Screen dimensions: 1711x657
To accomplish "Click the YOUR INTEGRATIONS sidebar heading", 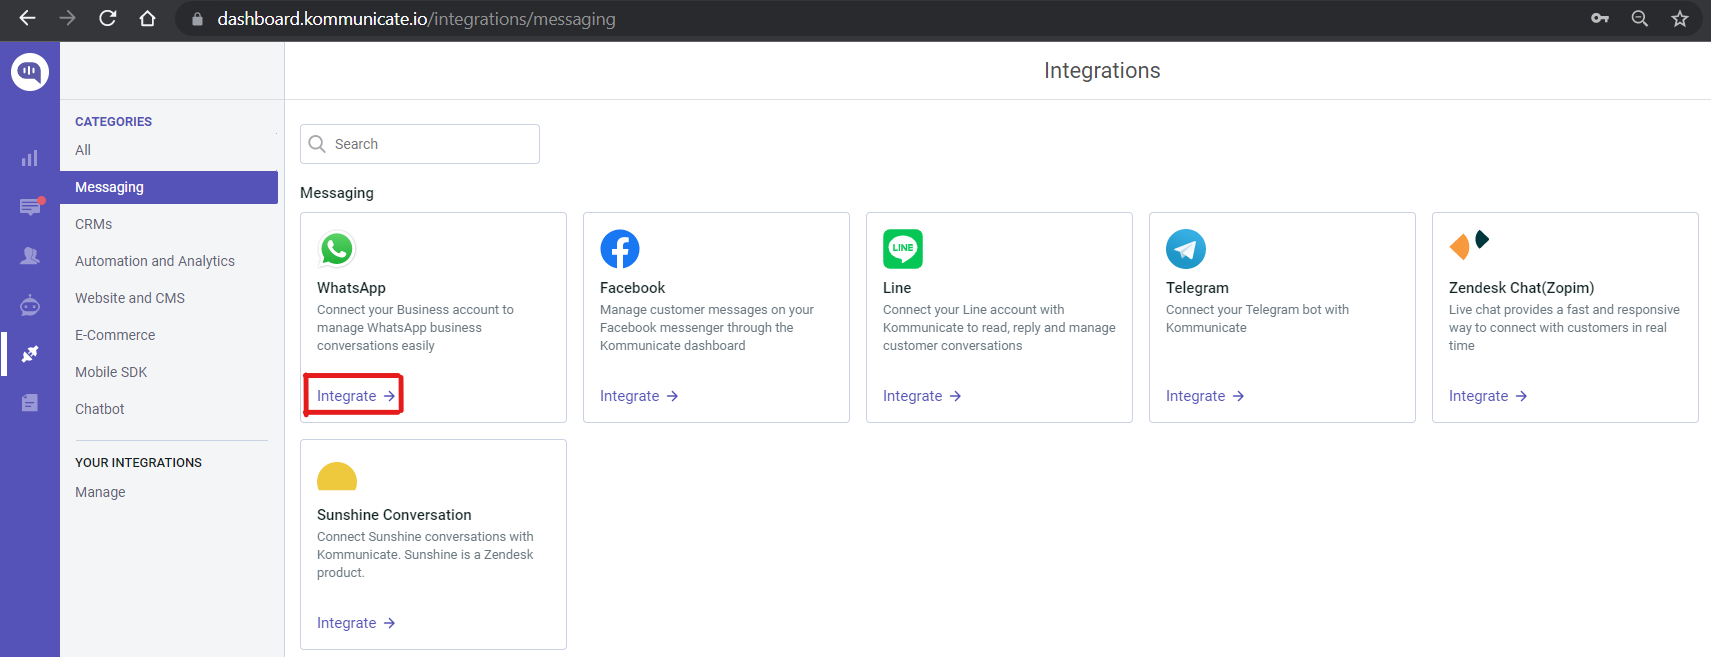I will click(138, 463).
